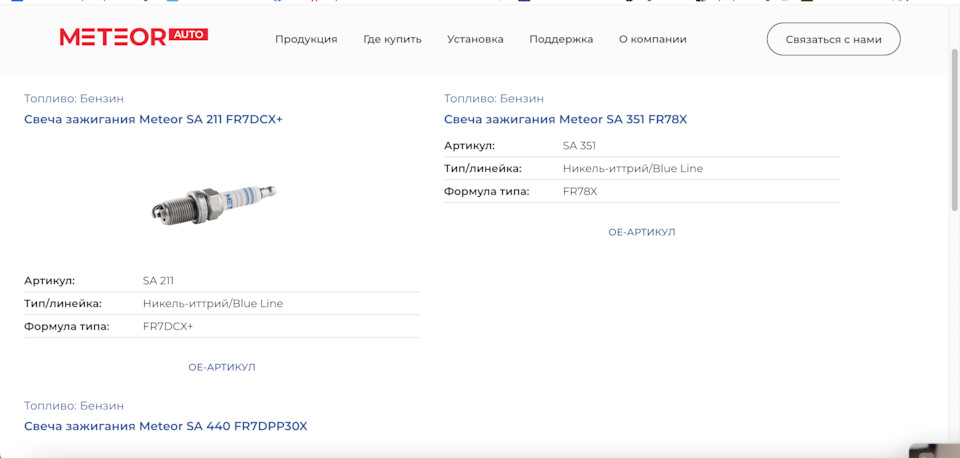Image resolution: width=960 pixels, height=458 pixels.
Task: Open Свеча зажигания Meteor SA 211 FR7DCX+ link
Action: click(153, 119)
